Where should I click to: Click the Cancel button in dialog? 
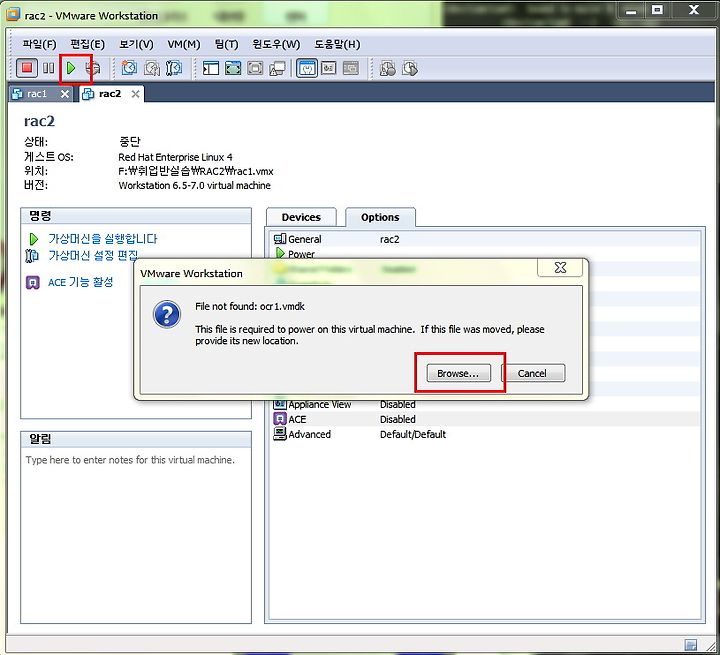coord(533,373)
